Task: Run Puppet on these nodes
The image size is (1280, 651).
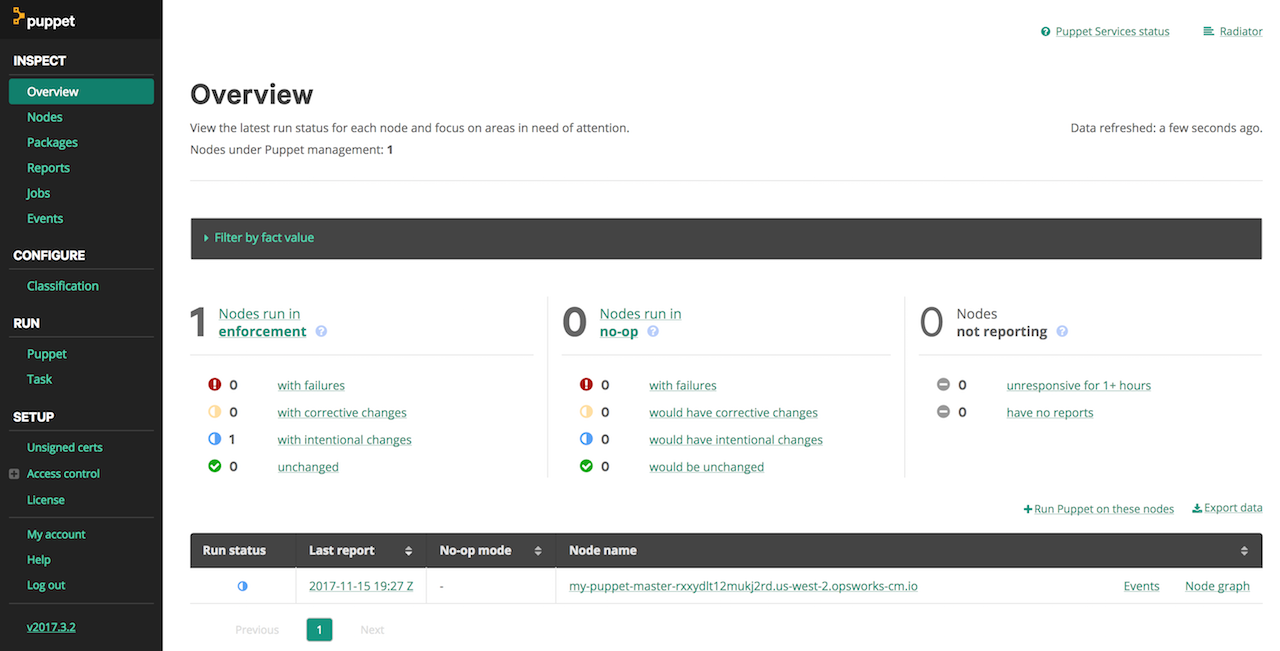Action: [x=1099, y=509]
